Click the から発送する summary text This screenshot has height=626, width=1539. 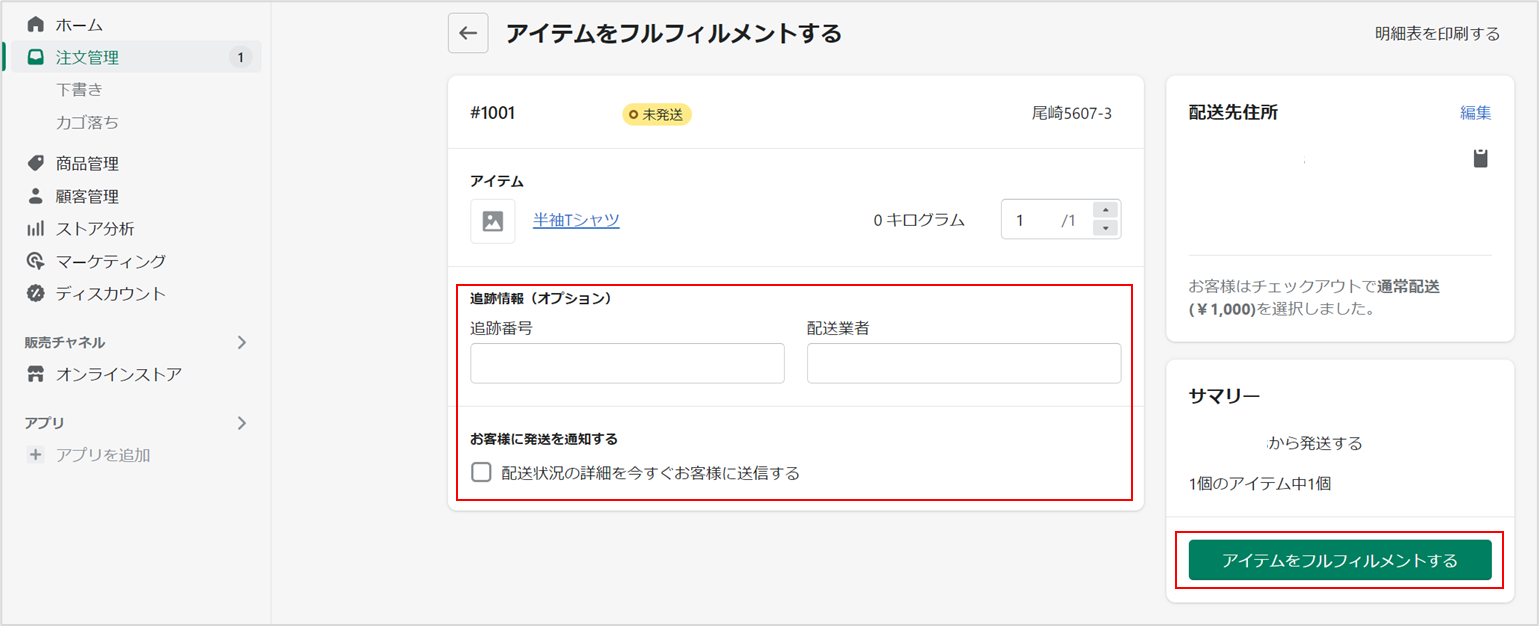(x=1315, y=443)
